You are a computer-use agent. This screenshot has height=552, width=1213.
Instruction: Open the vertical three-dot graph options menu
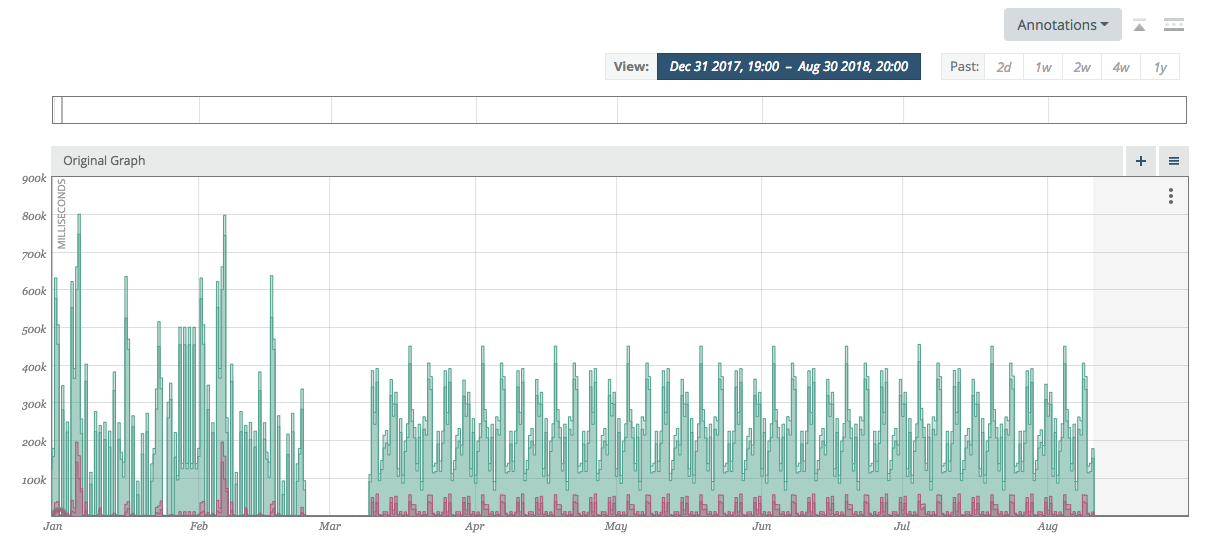coord(1171,196)
